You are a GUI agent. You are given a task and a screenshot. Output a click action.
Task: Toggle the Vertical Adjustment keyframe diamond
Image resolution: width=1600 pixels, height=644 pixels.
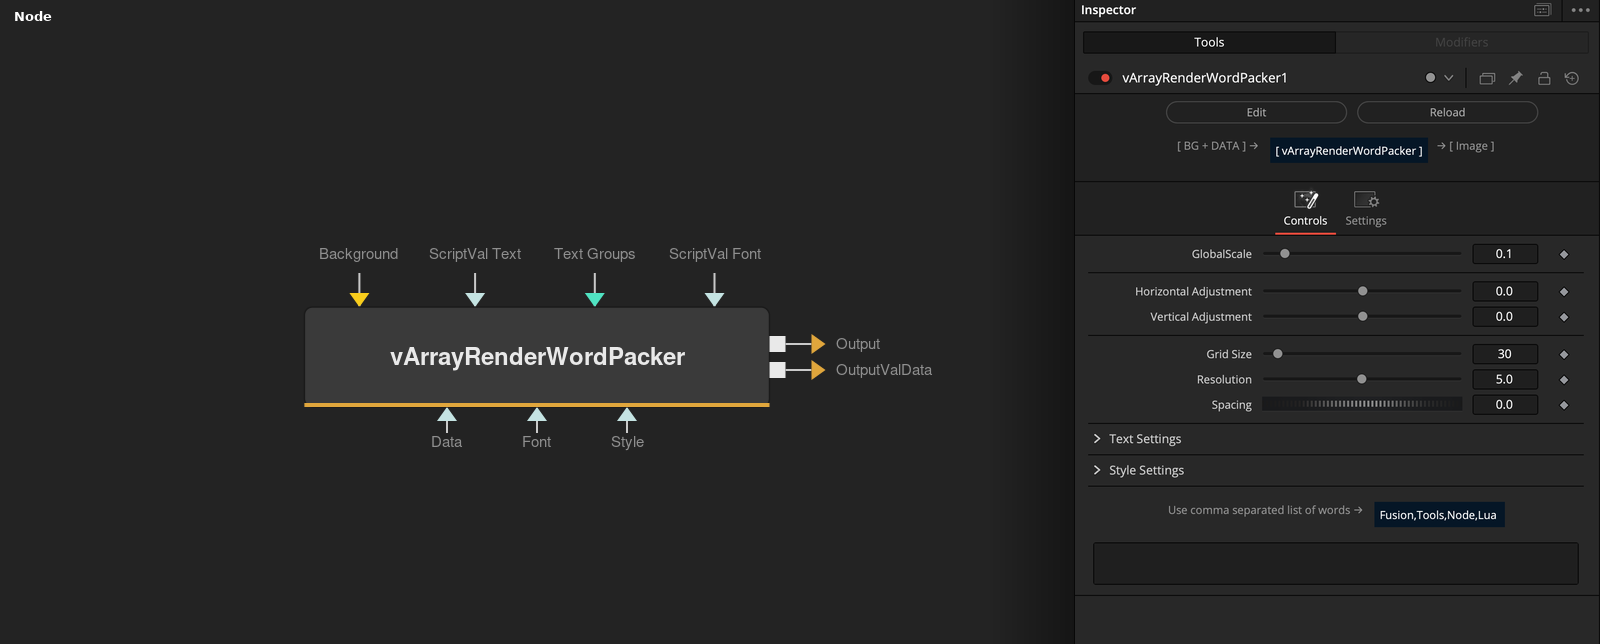click(x=1564, y=317)
